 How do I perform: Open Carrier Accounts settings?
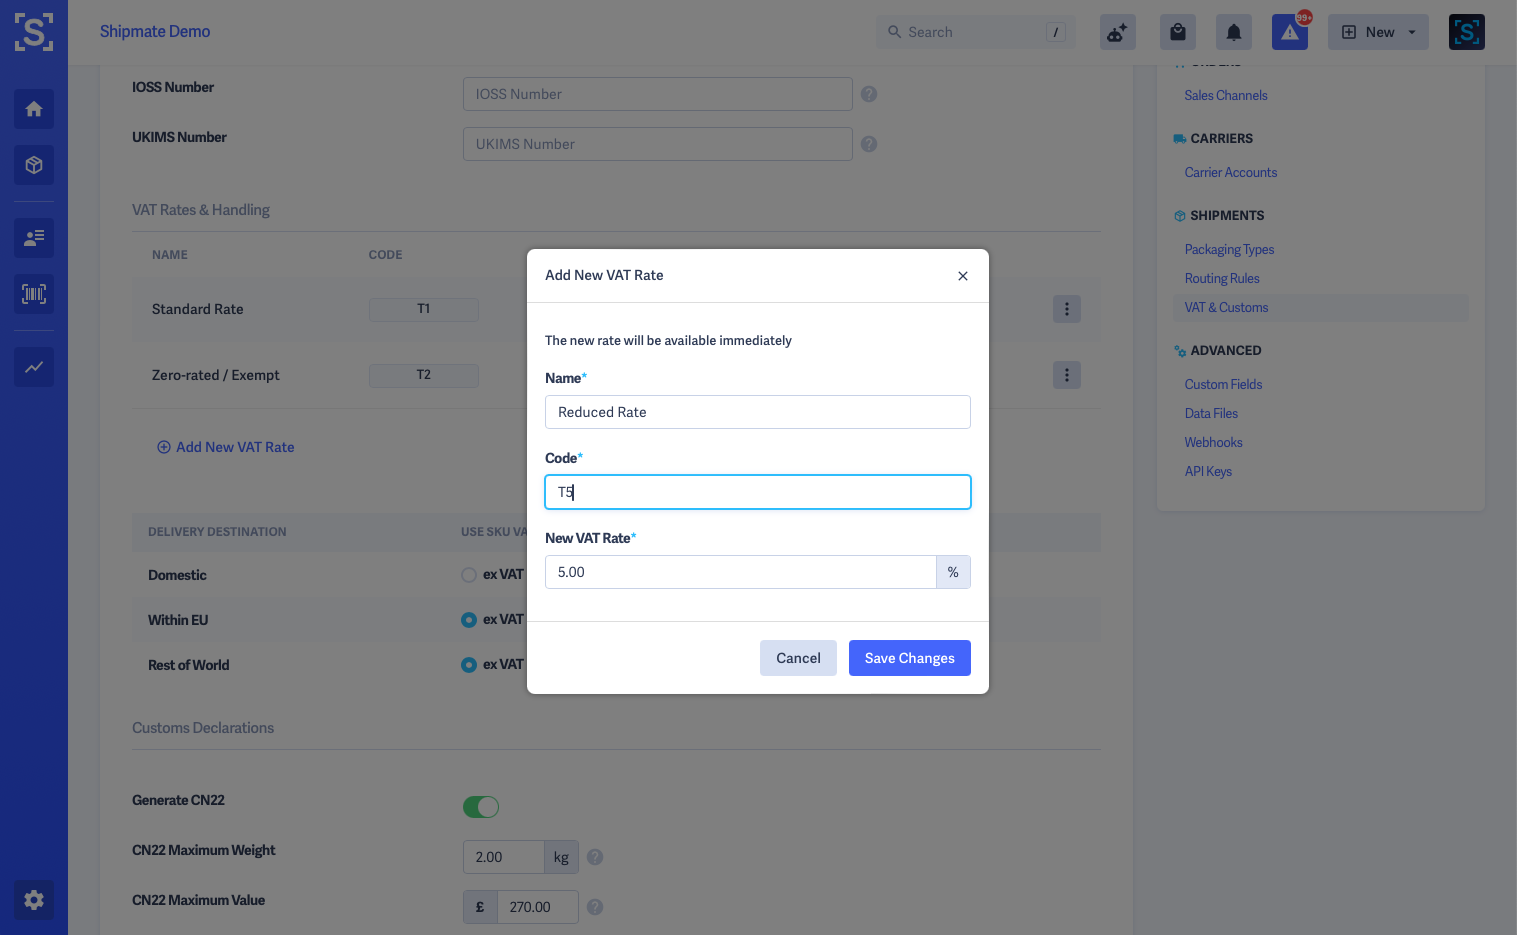coord(1231,173)
